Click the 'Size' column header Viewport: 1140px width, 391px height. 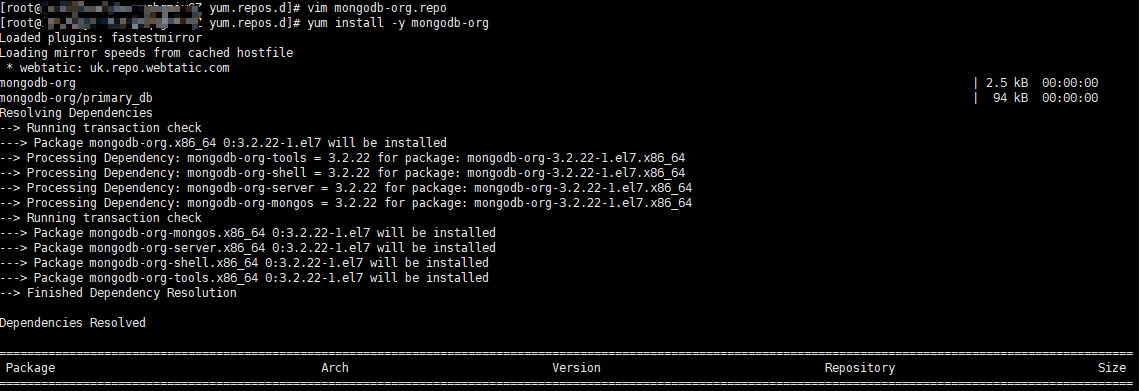tap(1112, 368)
